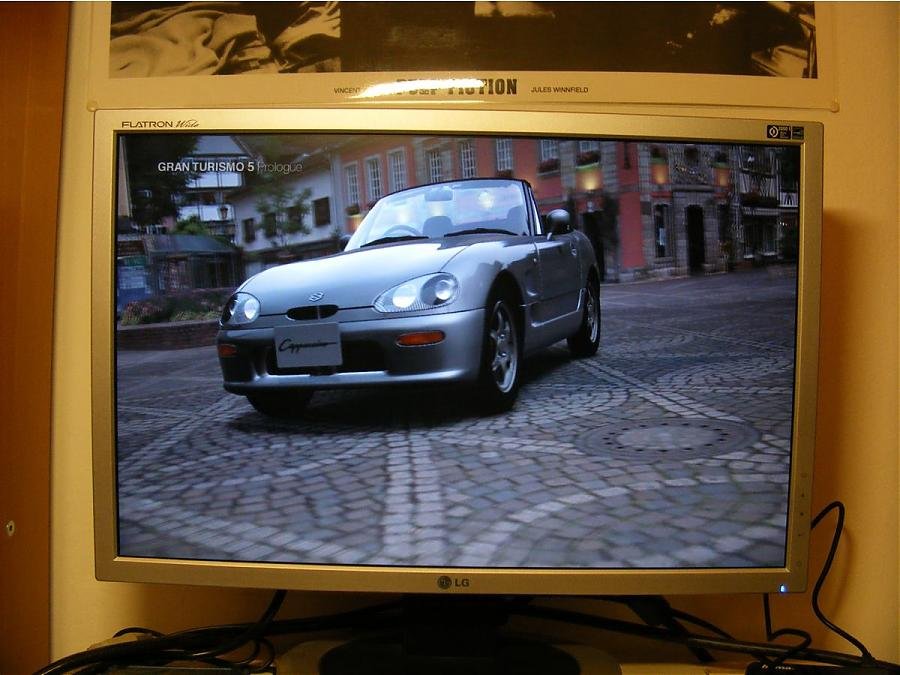Click the Suzuki emblem on the car's hood
This screenshot has width=900, height=675.
pyautogui.click(x=315, y=296)
